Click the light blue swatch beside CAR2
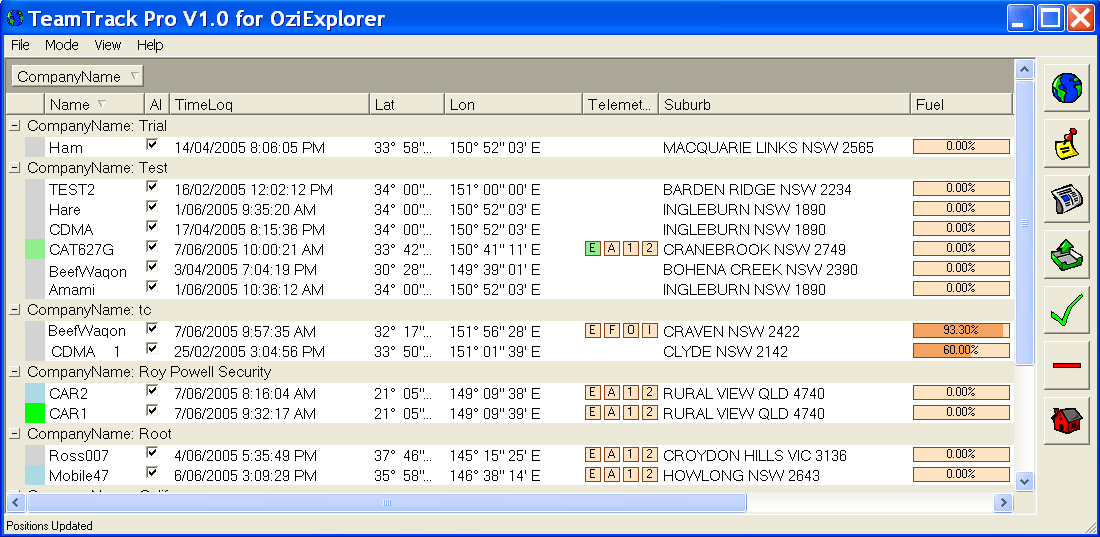 34,392
